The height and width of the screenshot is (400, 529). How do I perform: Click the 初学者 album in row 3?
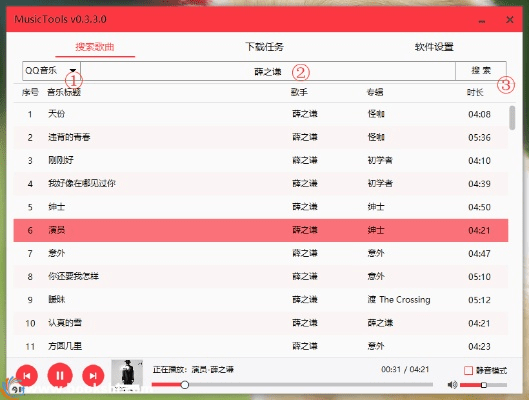click(380, 160)
